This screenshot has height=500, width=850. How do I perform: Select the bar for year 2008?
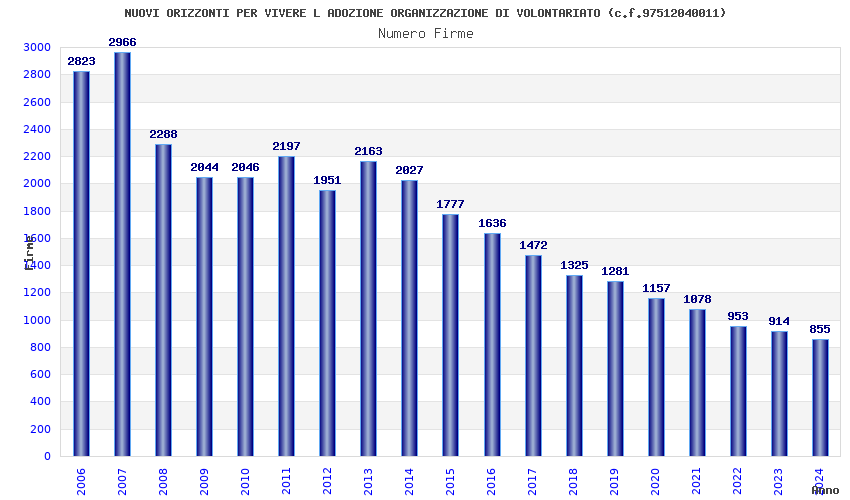pos(163,300)
